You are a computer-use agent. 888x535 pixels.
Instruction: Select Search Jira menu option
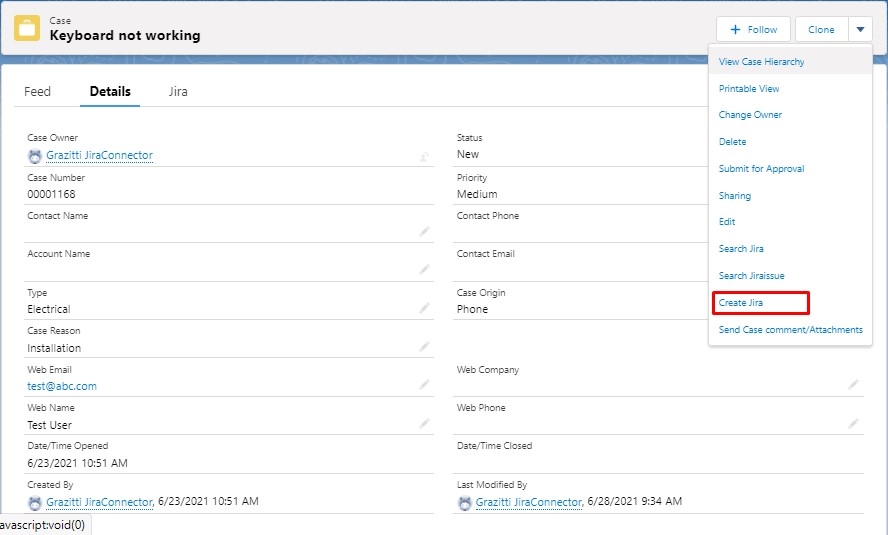[x=741, y=249]
